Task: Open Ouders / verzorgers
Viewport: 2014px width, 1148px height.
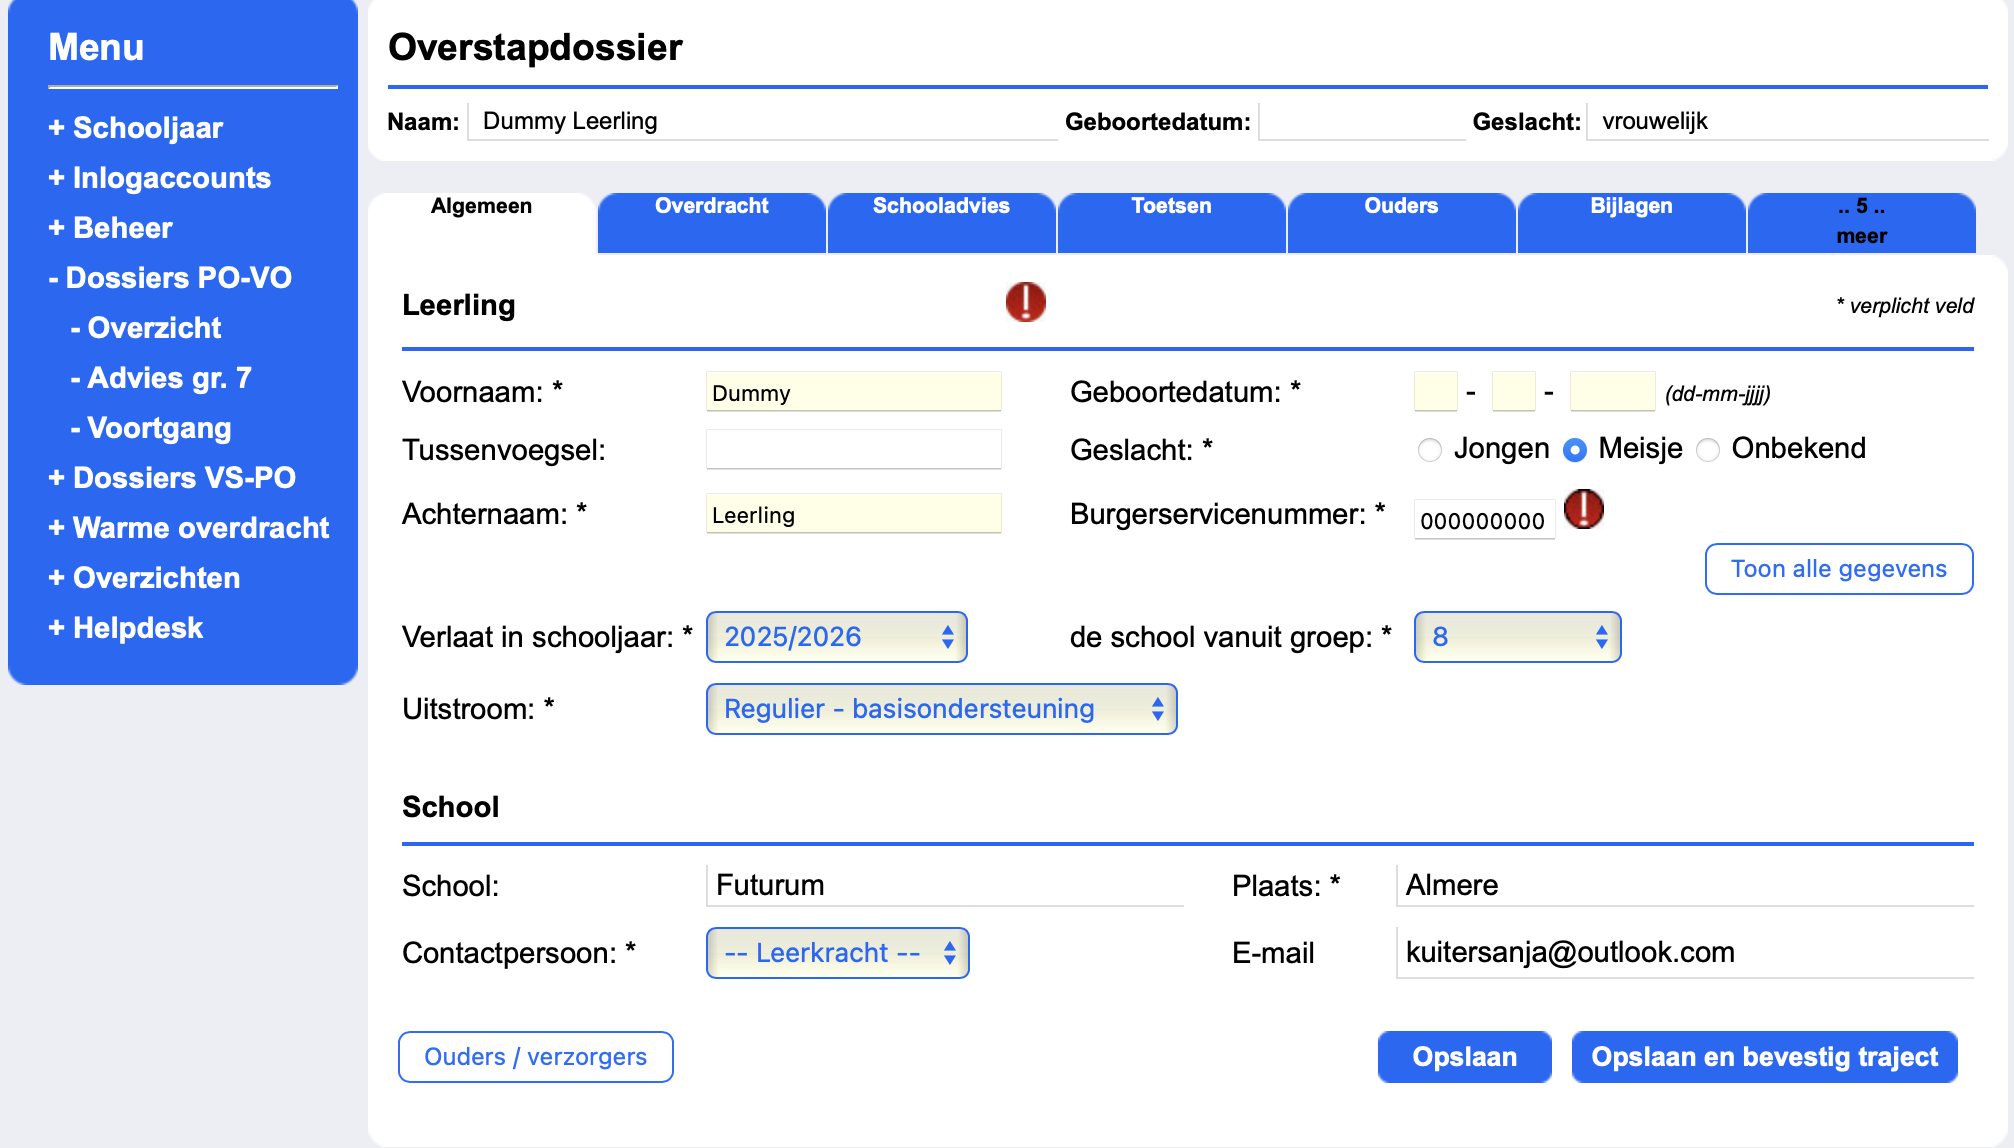Action: point(535,1057)
